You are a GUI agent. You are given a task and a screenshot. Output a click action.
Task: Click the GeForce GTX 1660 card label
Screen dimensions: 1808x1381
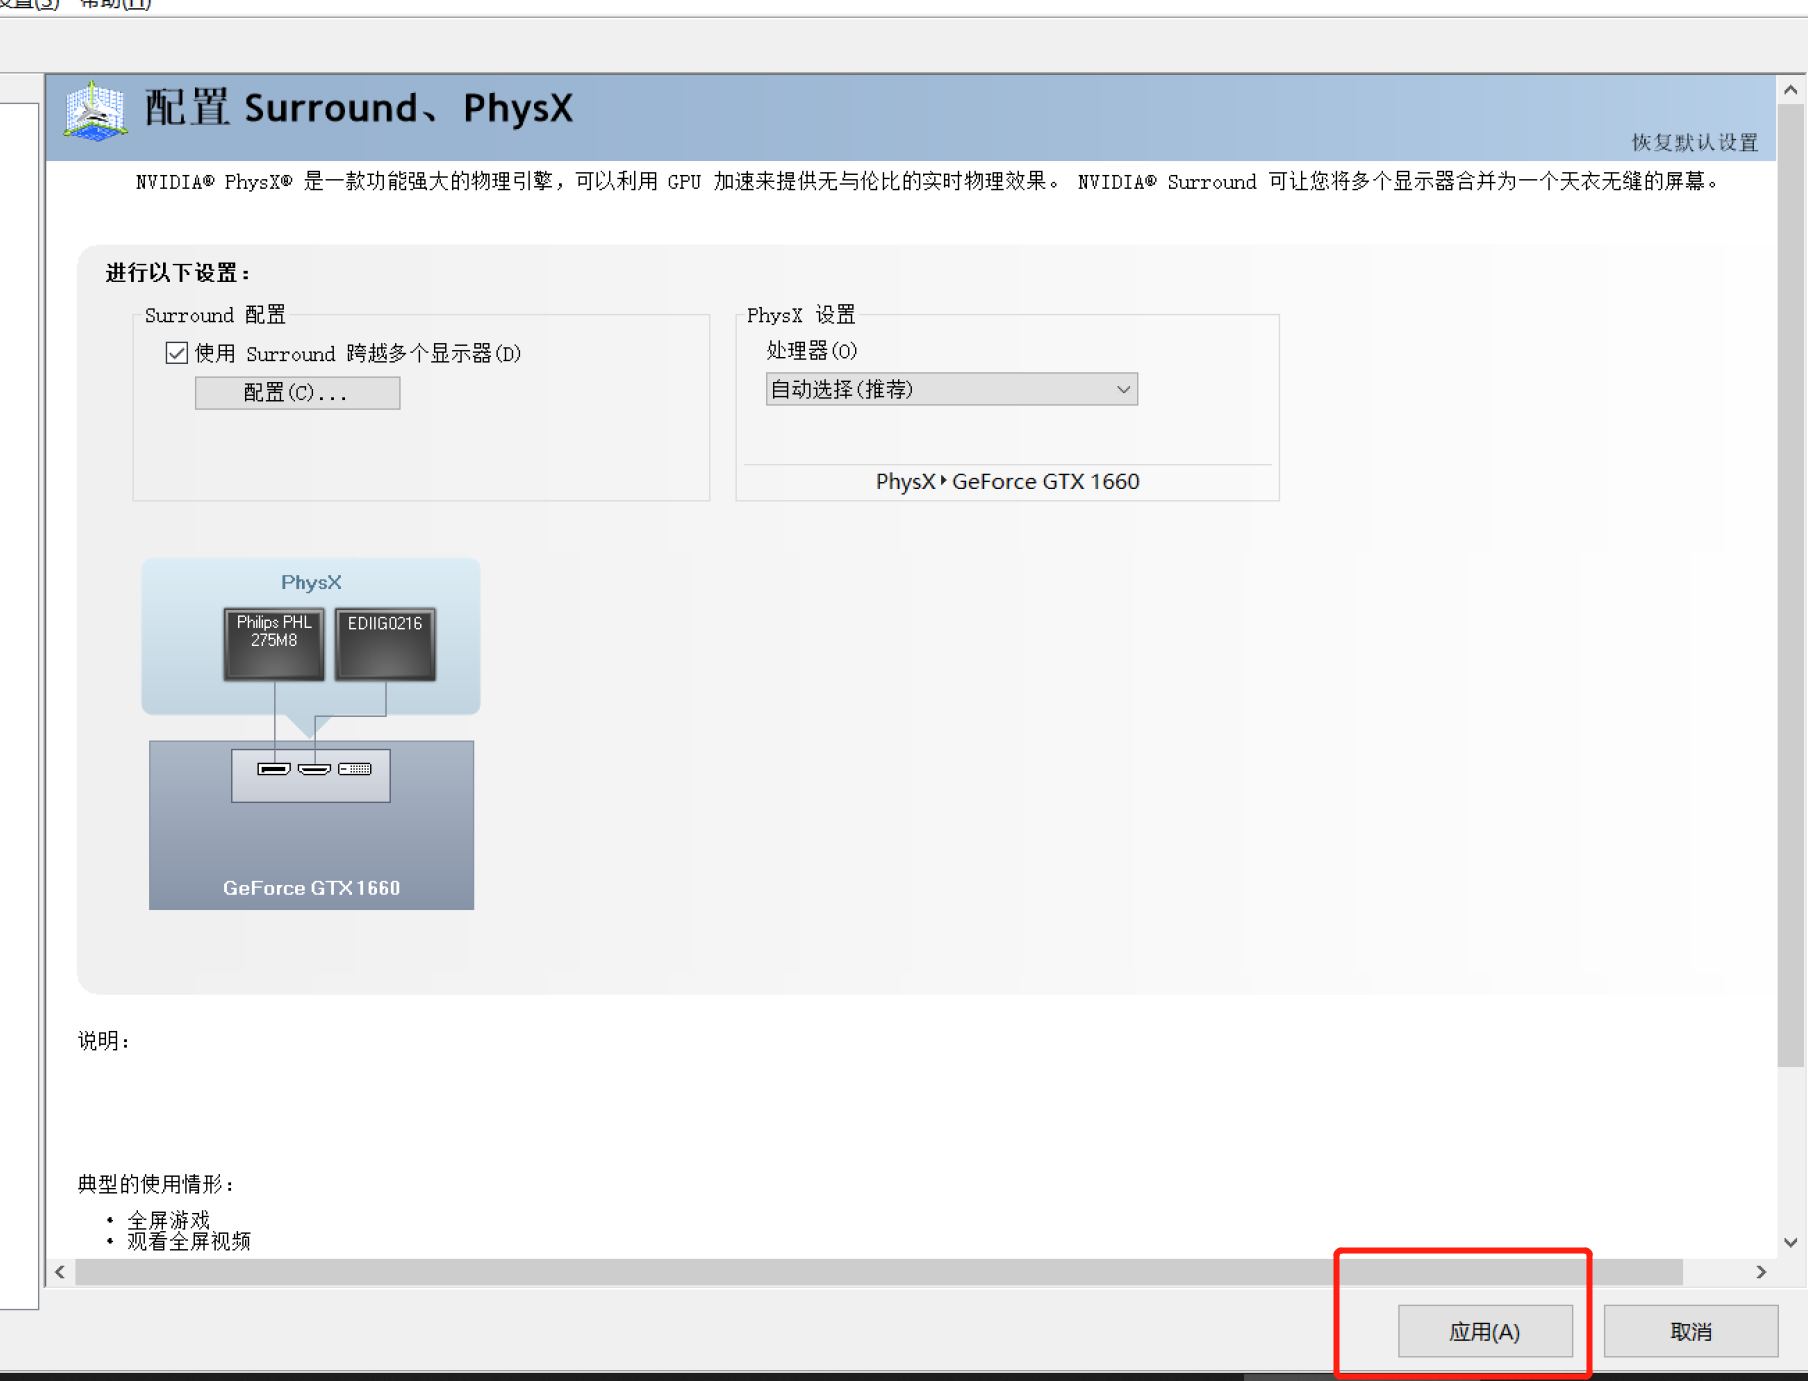pyautogui.click(x=311, y=888)
